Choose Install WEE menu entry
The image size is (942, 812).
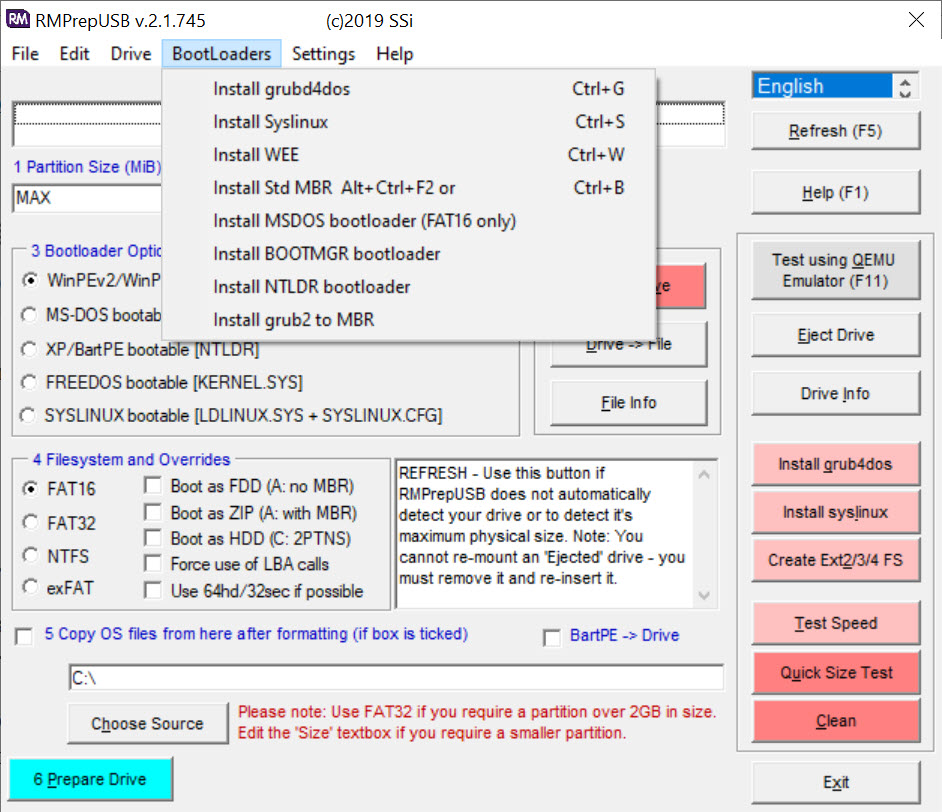click(409, 155)
